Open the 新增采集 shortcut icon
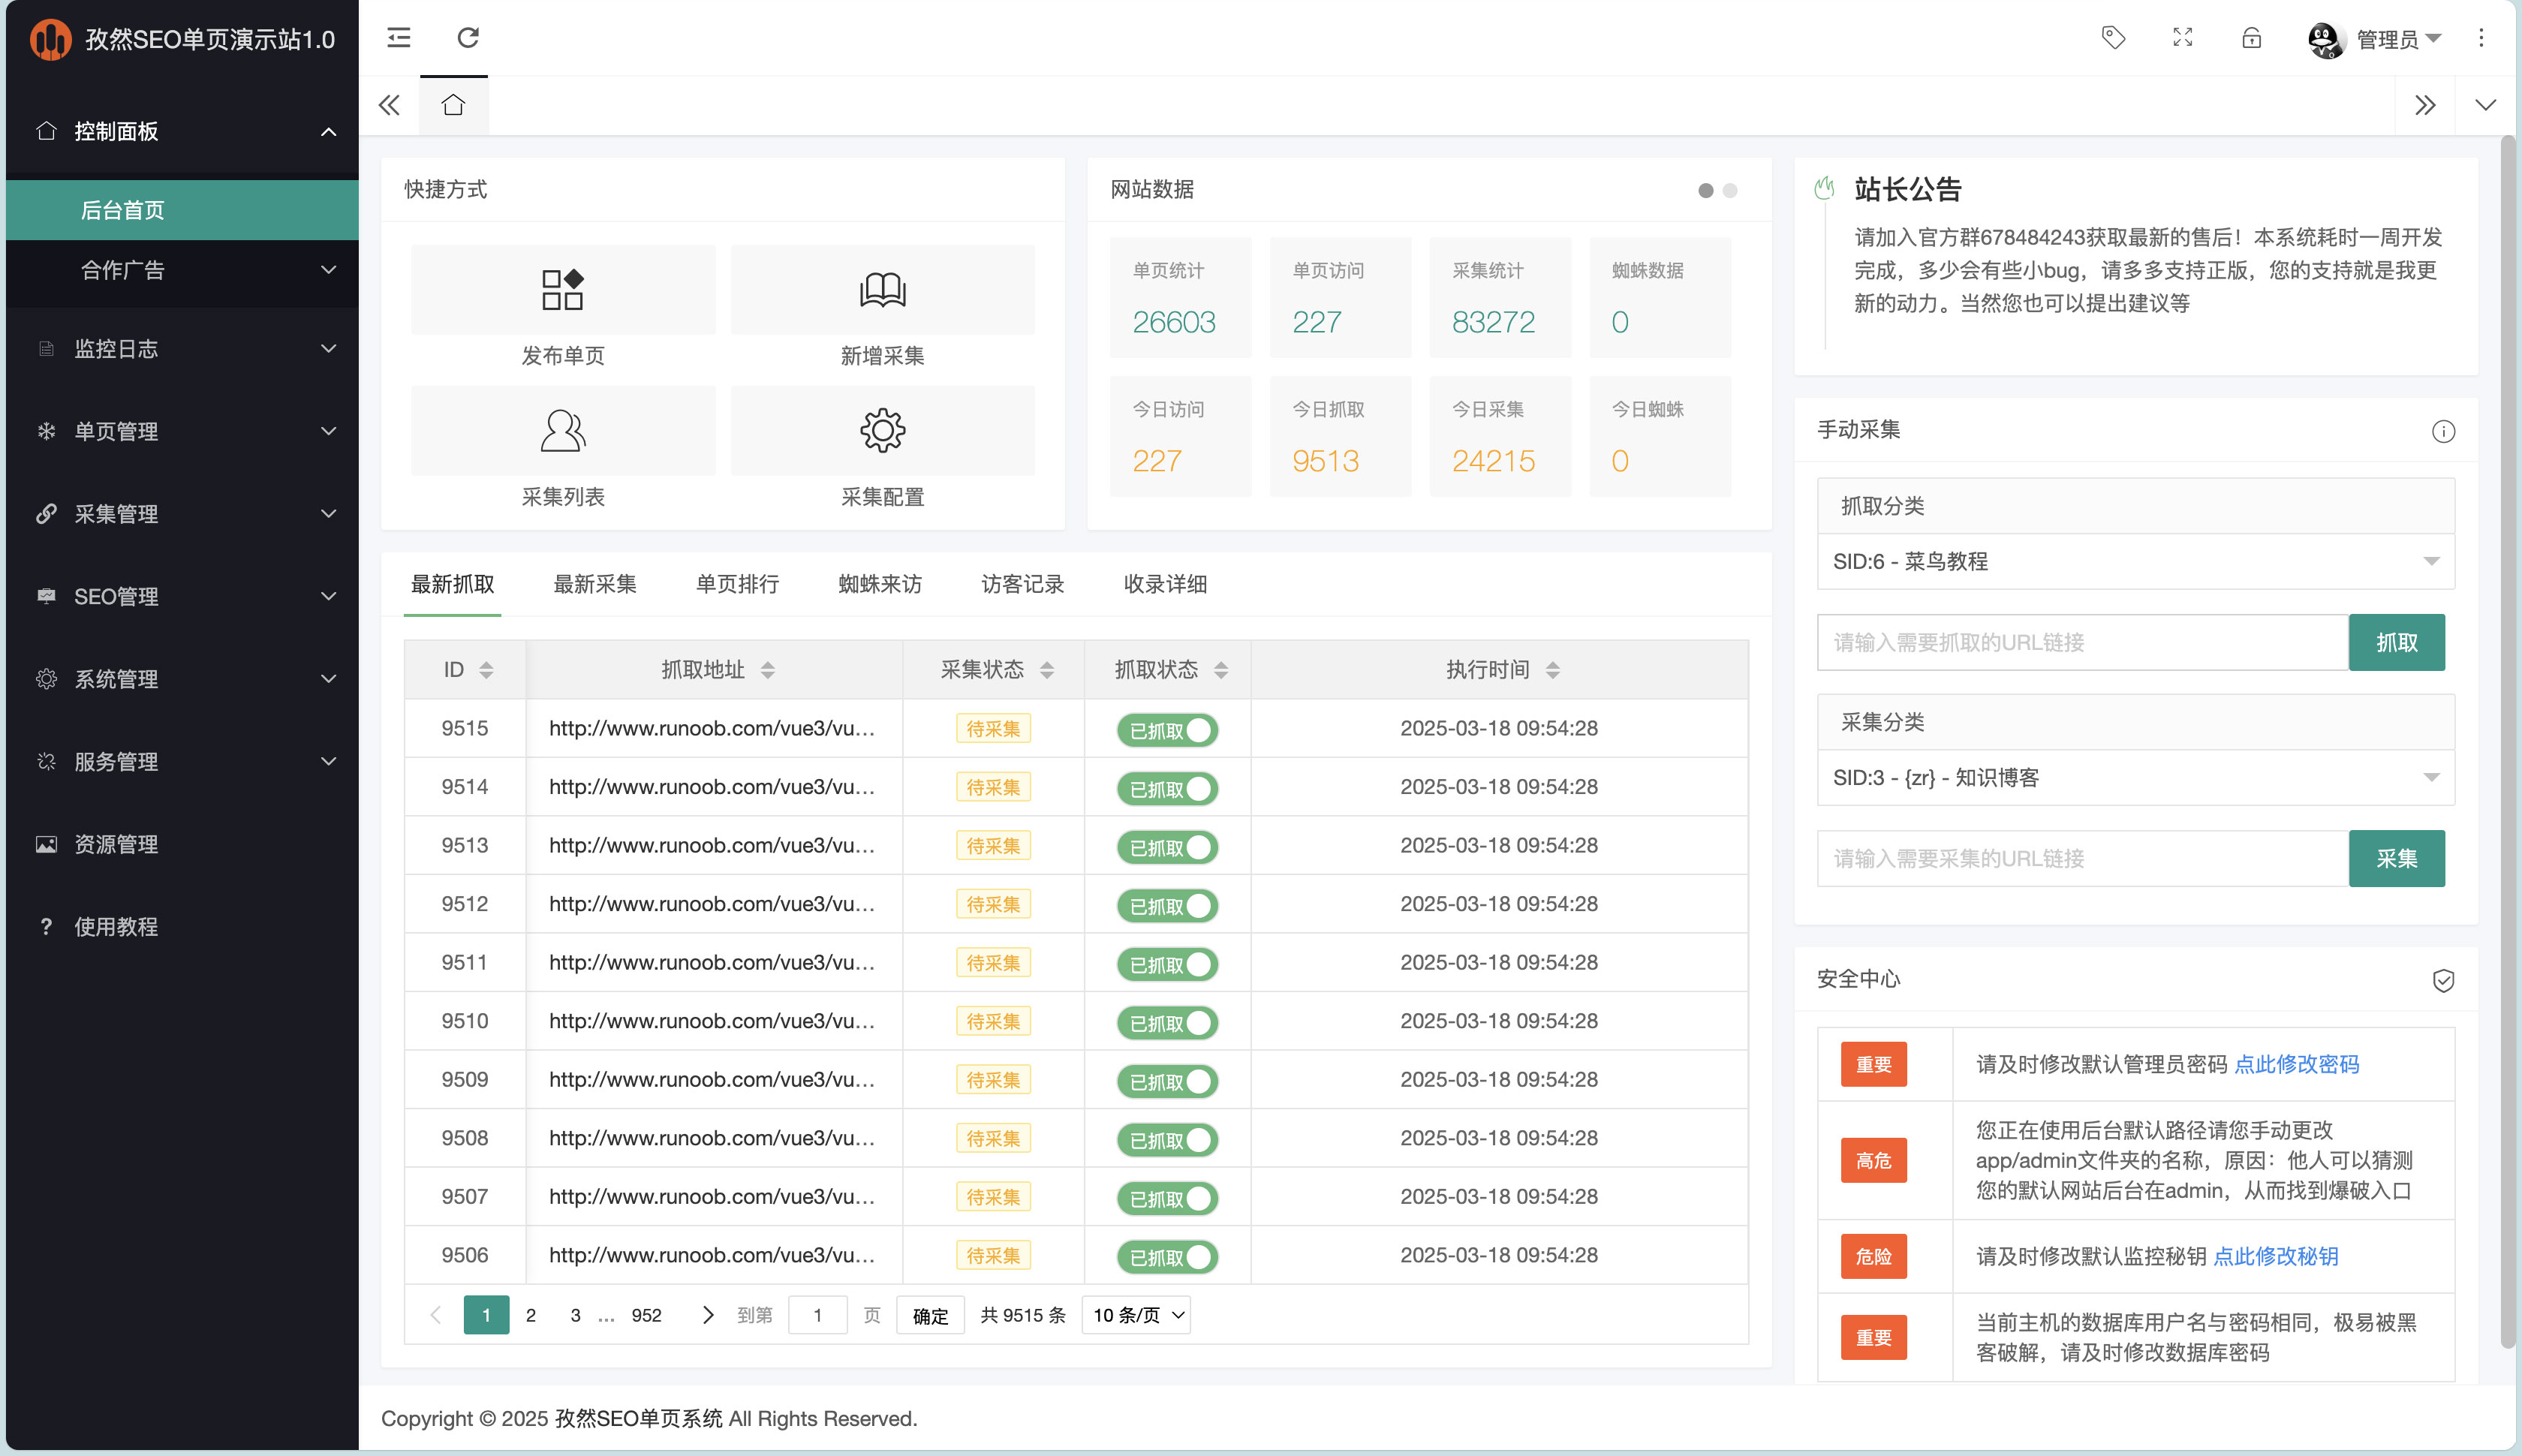The height and width of the screenshot is (1456, 2522). [881, 289]
